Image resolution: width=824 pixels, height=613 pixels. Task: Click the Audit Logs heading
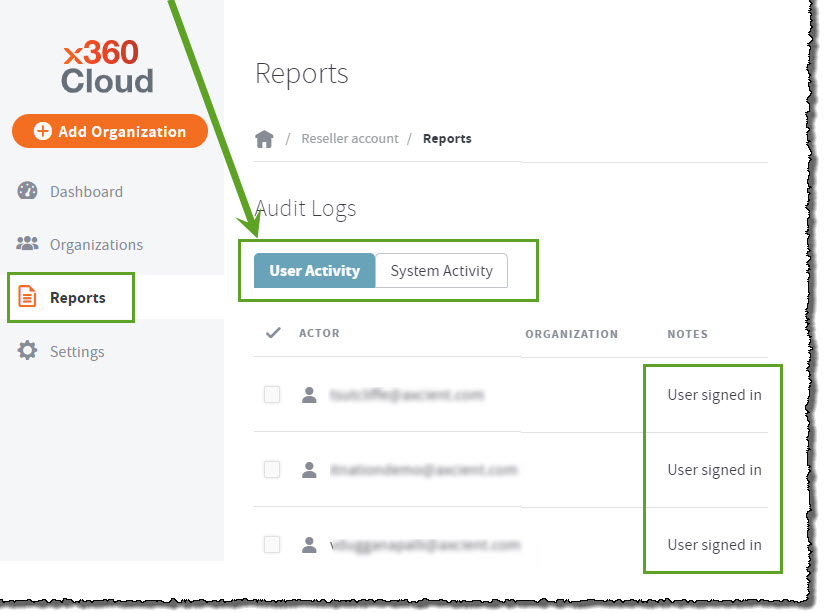[305, 209]
